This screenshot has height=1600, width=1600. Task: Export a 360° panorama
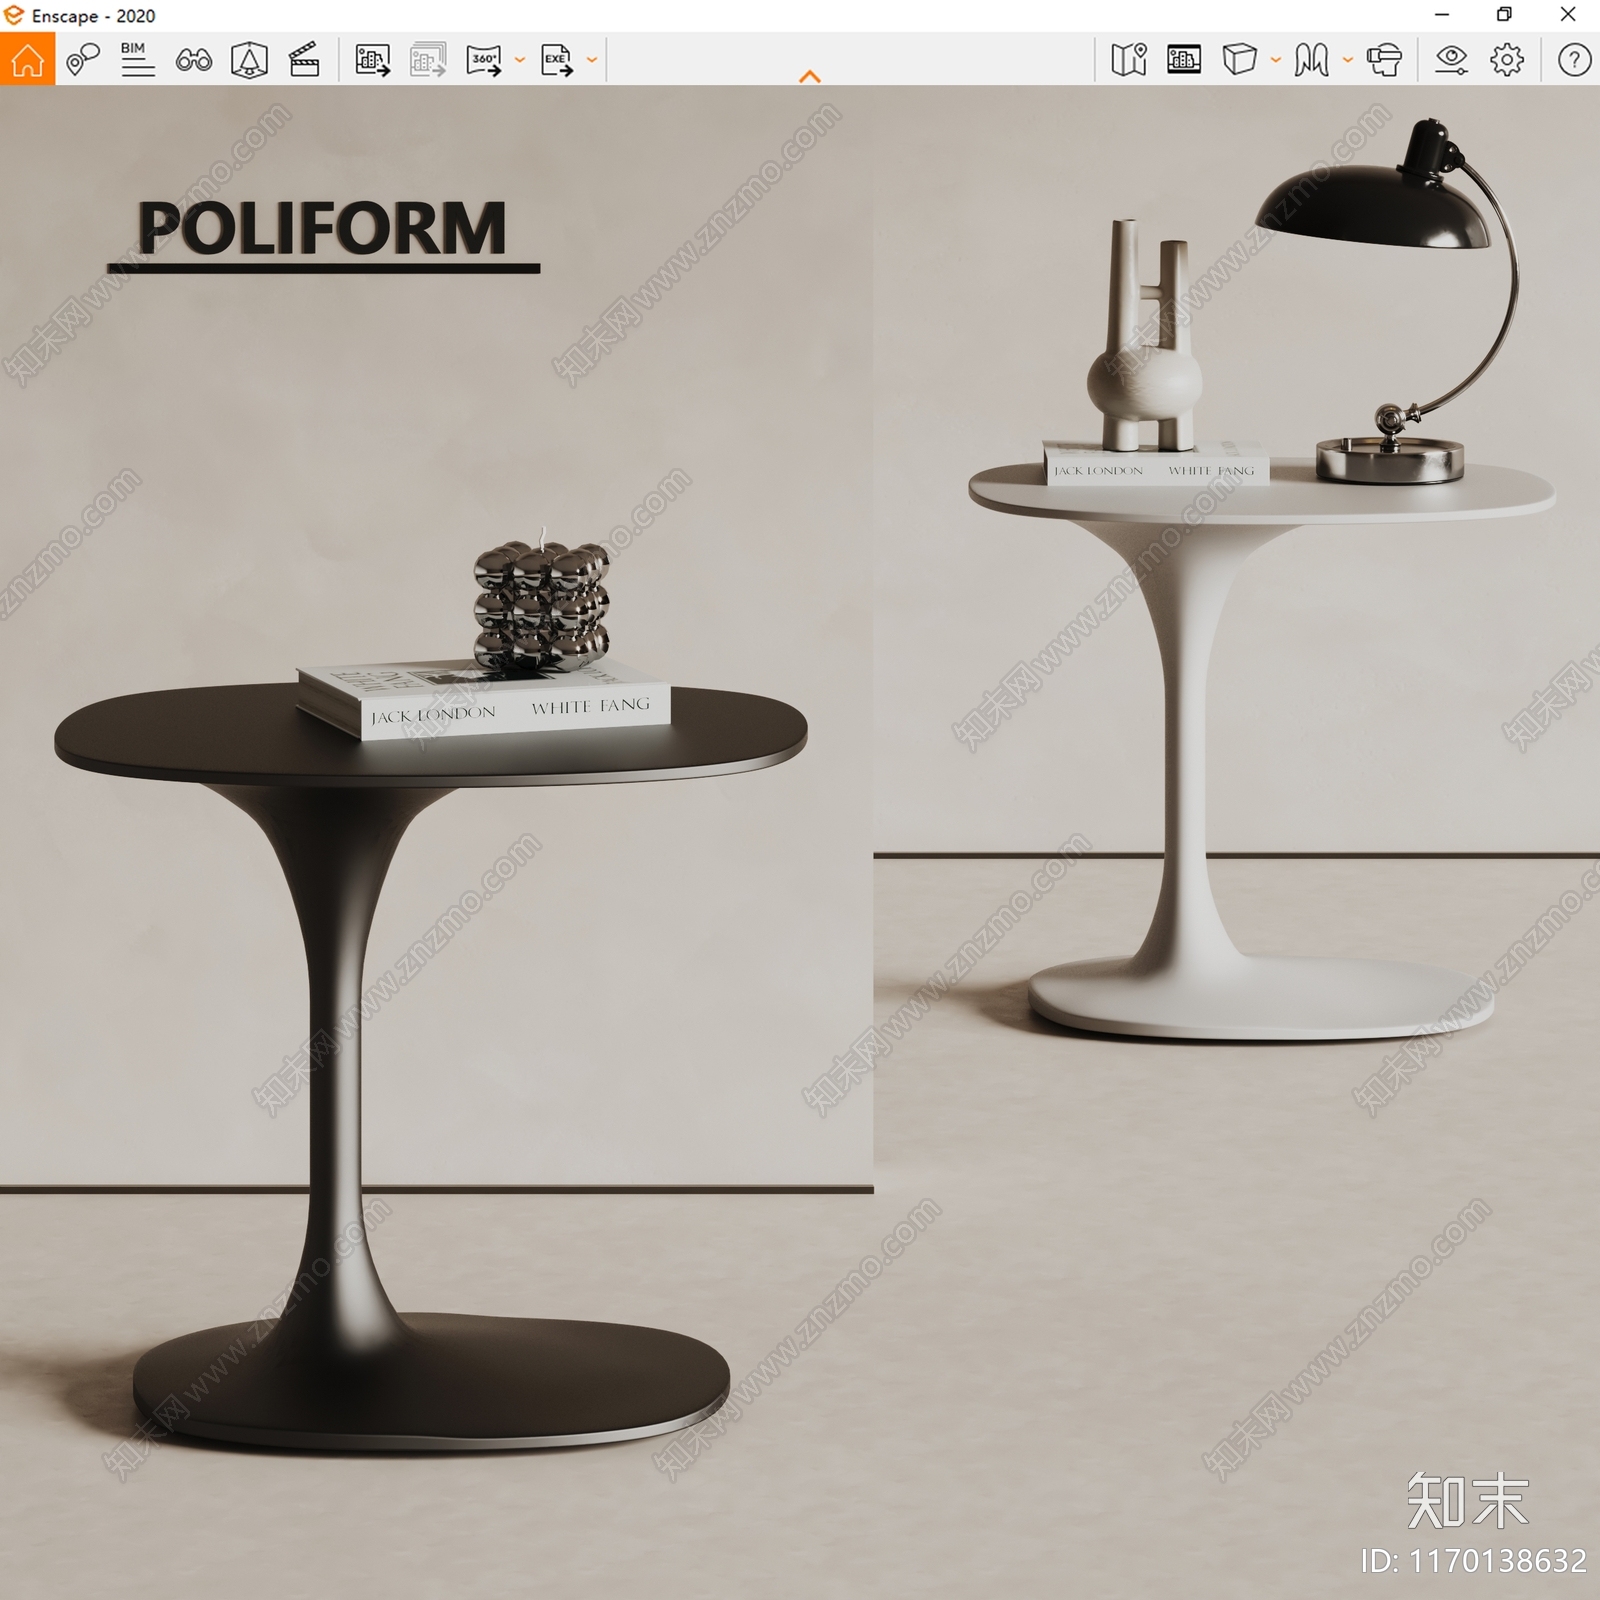coord(484,60)
